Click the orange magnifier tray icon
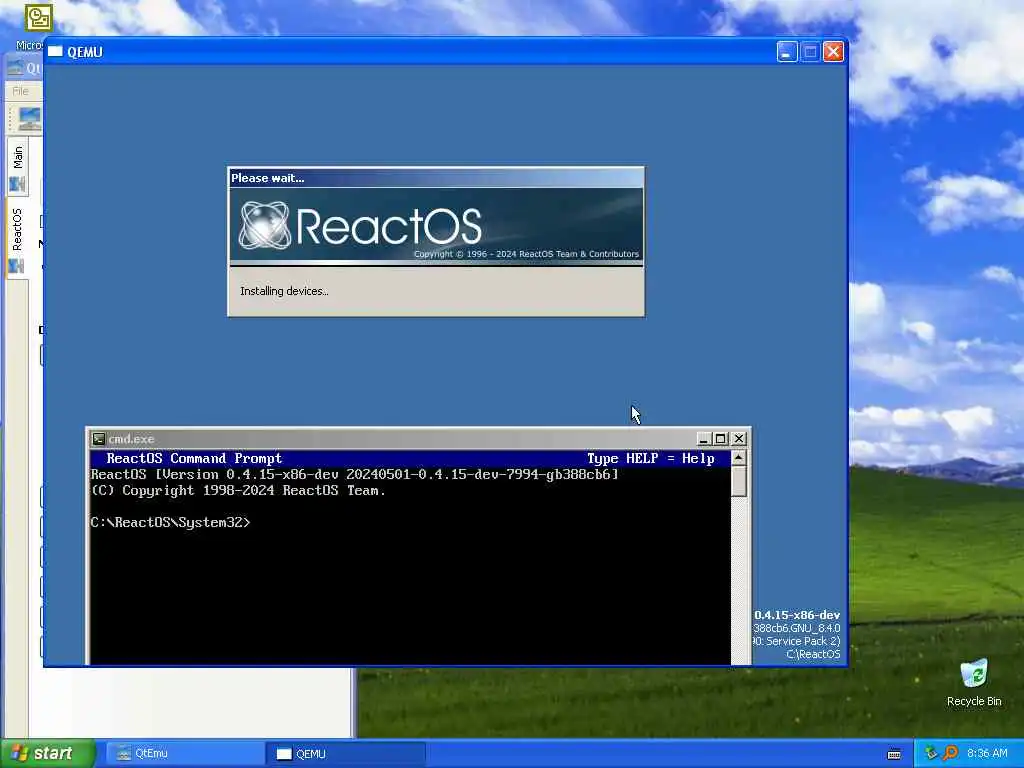The width and height of the screenshot is (1024, 768). 950,754
